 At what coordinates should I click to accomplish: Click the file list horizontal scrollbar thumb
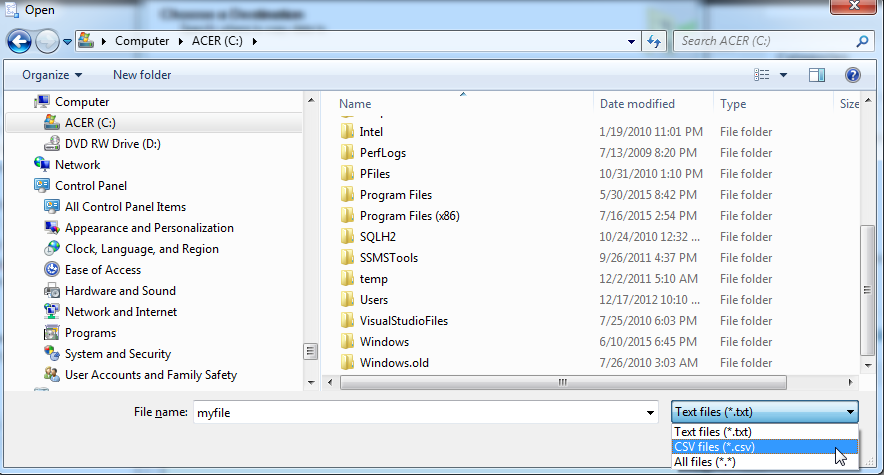click(563, 383)
